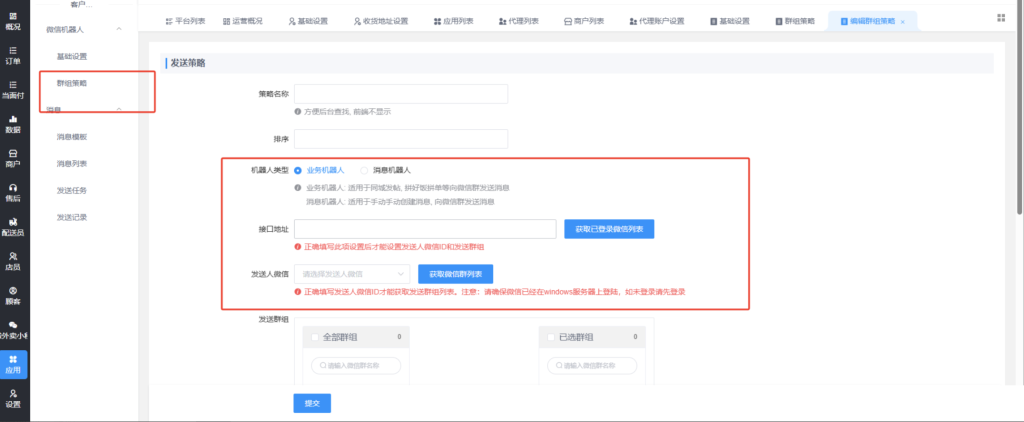Check the 全部群组 checkbox
Screen dimensions: 1024x422
point(317,338)
